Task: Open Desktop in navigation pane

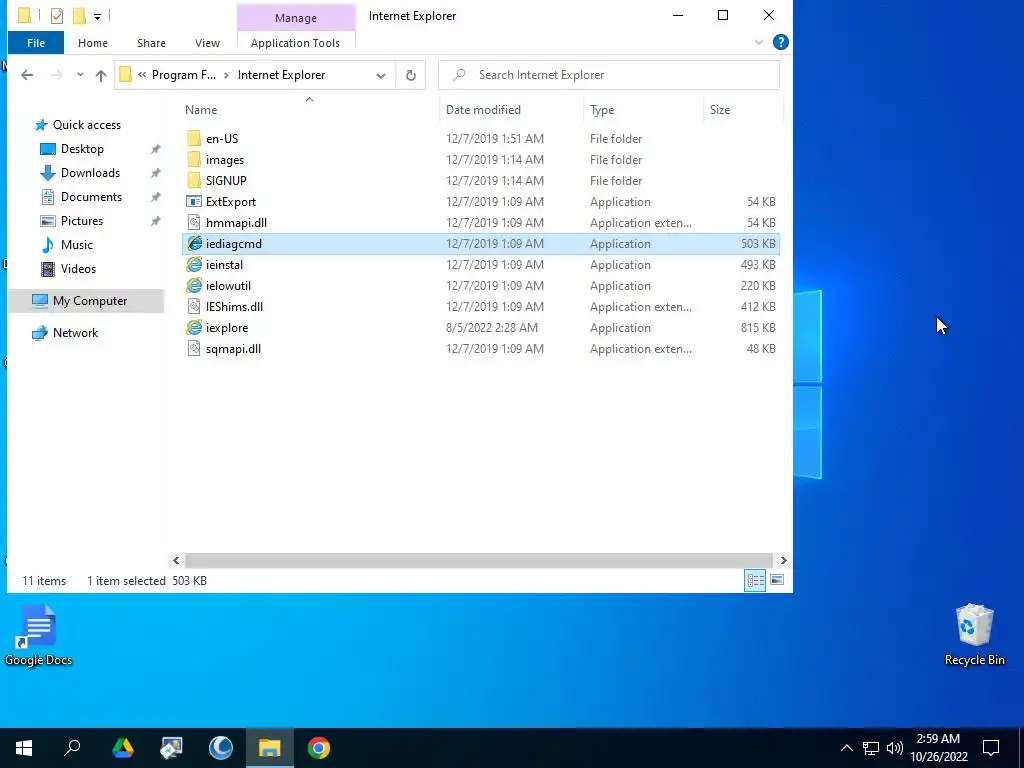Action: tap(82, 149)
